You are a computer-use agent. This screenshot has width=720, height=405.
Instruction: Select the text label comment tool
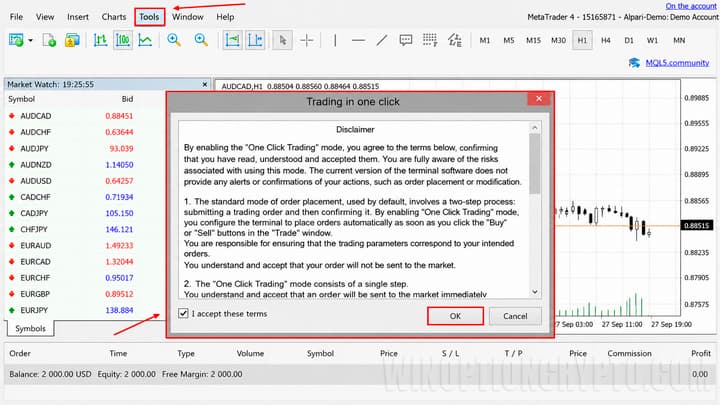click(406, 40)
